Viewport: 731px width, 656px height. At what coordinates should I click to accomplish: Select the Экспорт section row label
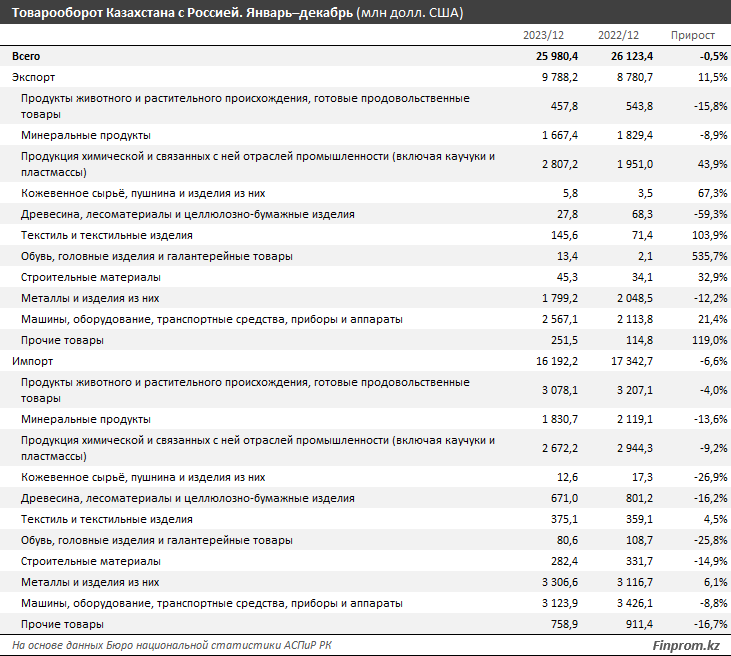click(33, 77)
